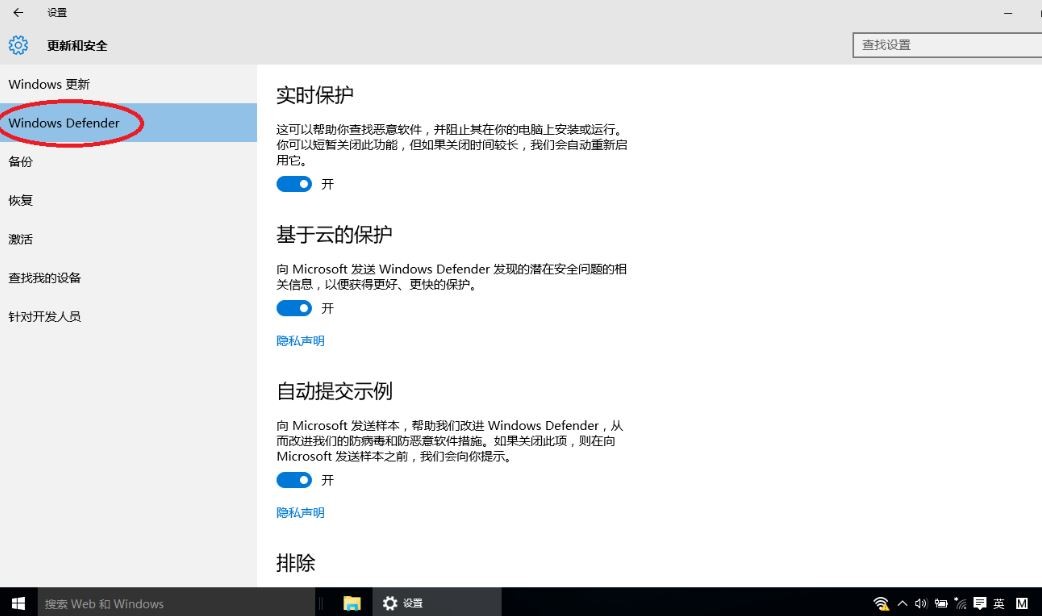
Task: Open 隐私声明 link under 自动提交示例
Action: [300, 512]
